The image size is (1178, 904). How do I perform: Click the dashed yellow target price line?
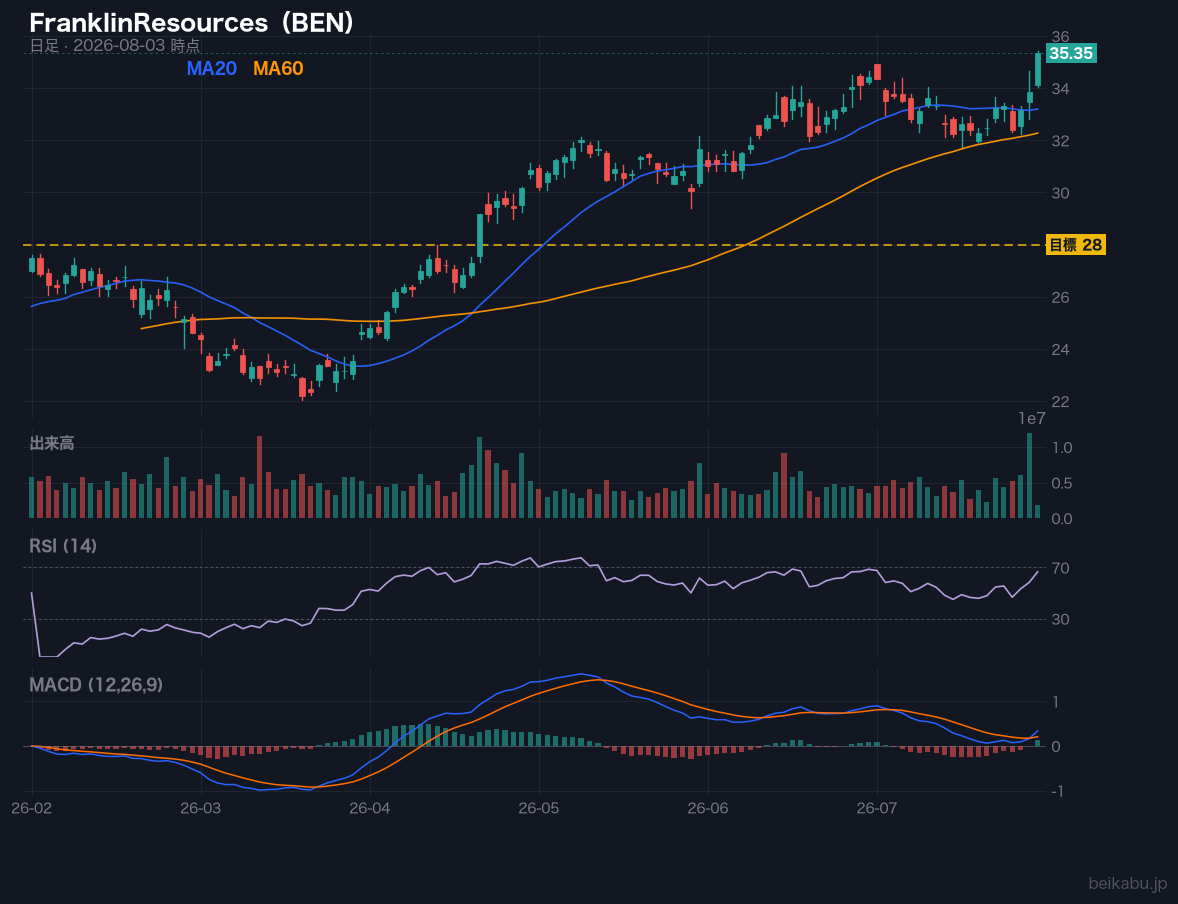533,245
